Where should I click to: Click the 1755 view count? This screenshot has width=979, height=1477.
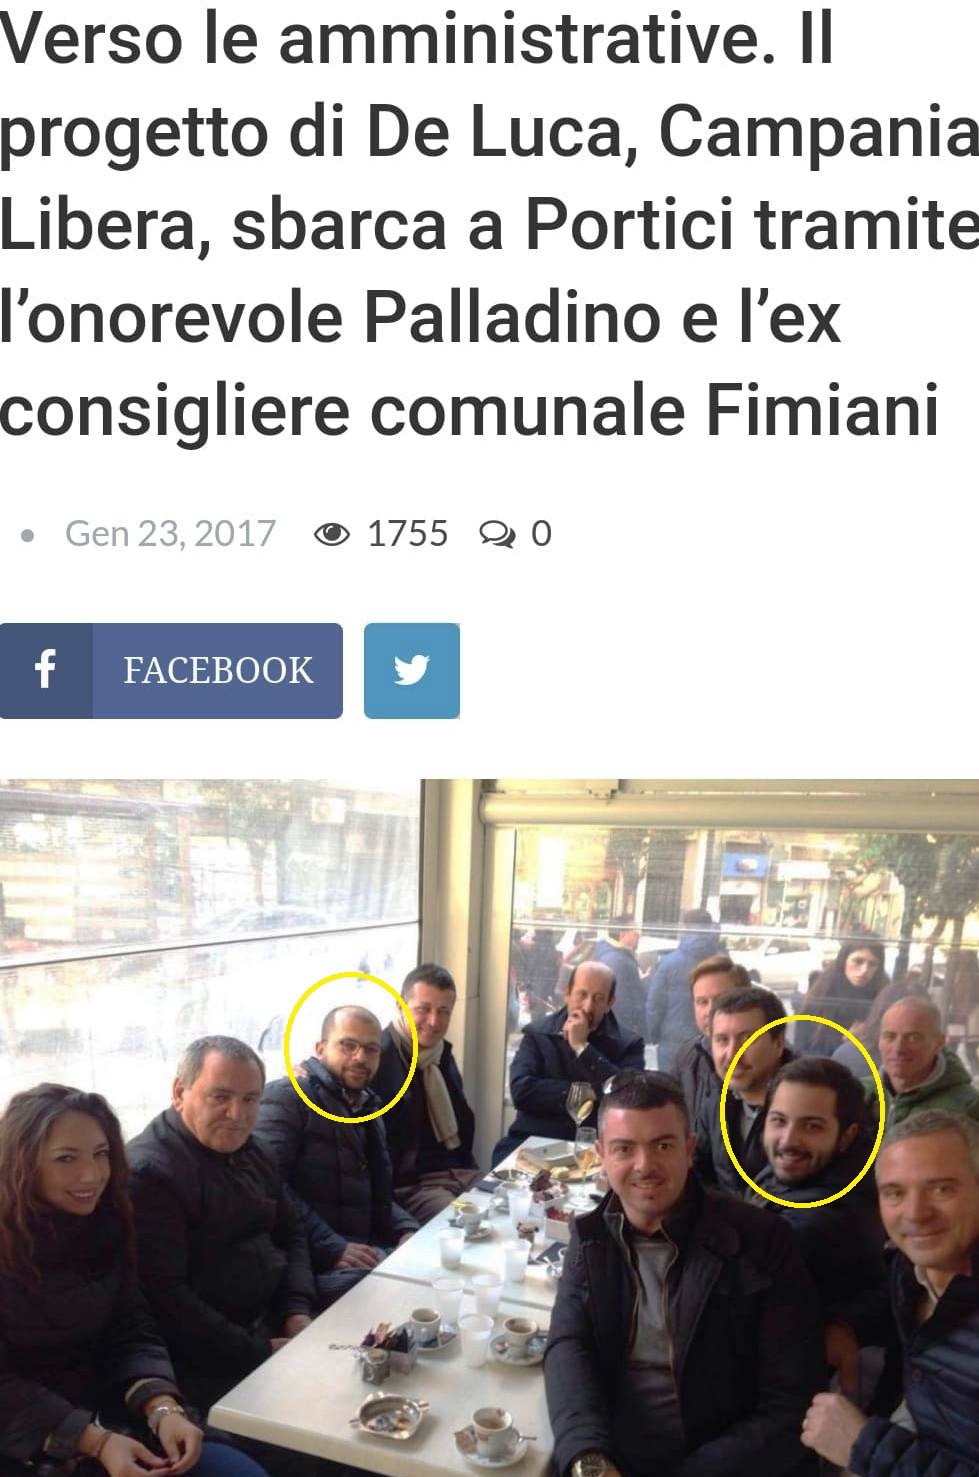coord(407,533)
